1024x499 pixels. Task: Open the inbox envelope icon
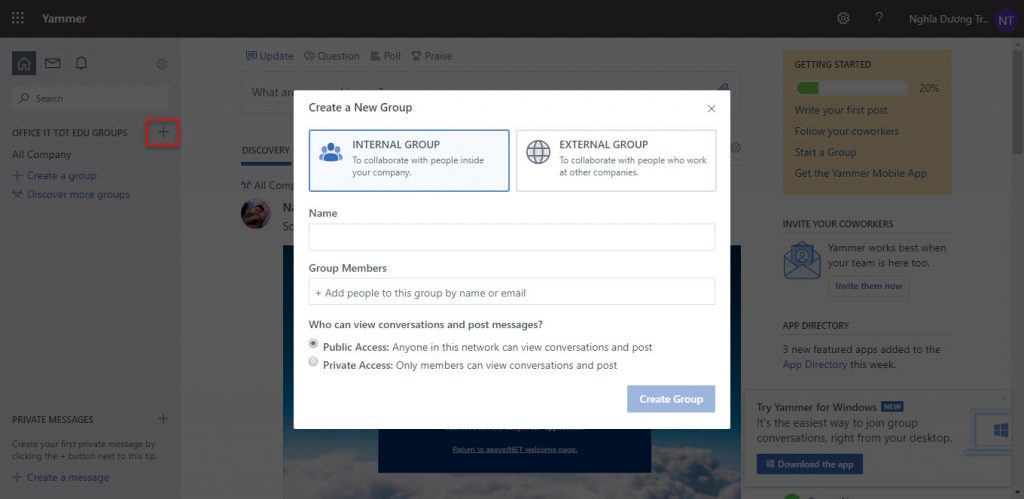coord(52,63)
